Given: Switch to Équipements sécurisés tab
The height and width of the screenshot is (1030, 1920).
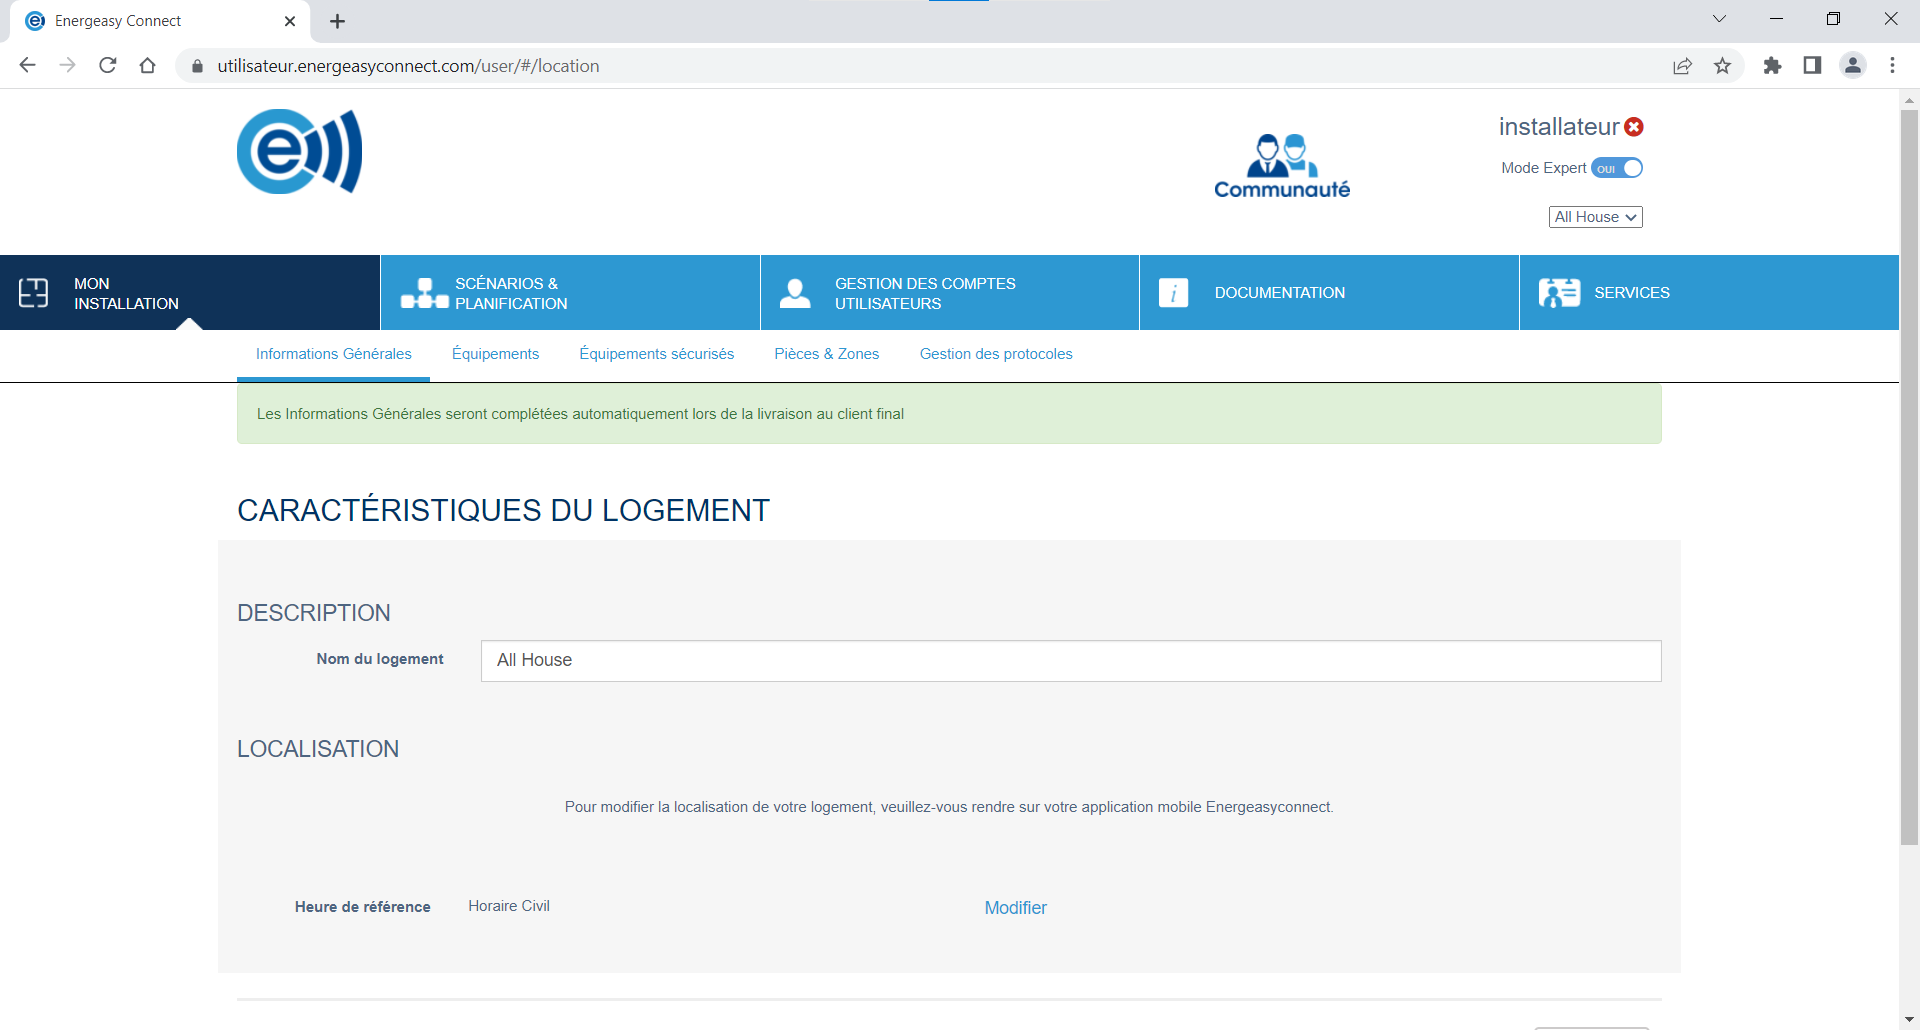Looking at the screenshot, I should (x=657, y=354).
